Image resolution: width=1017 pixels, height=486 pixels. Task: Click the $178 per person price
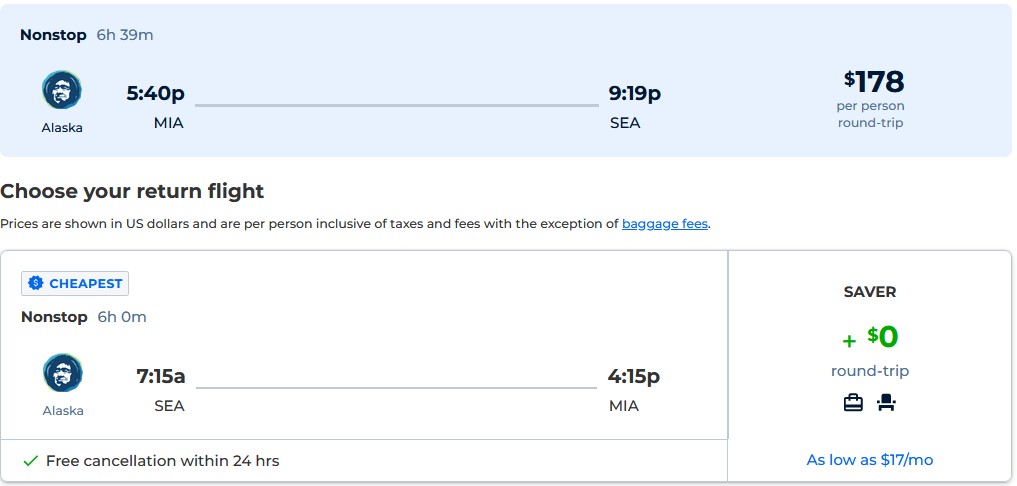pyautogui.click(x=873, y=81)
